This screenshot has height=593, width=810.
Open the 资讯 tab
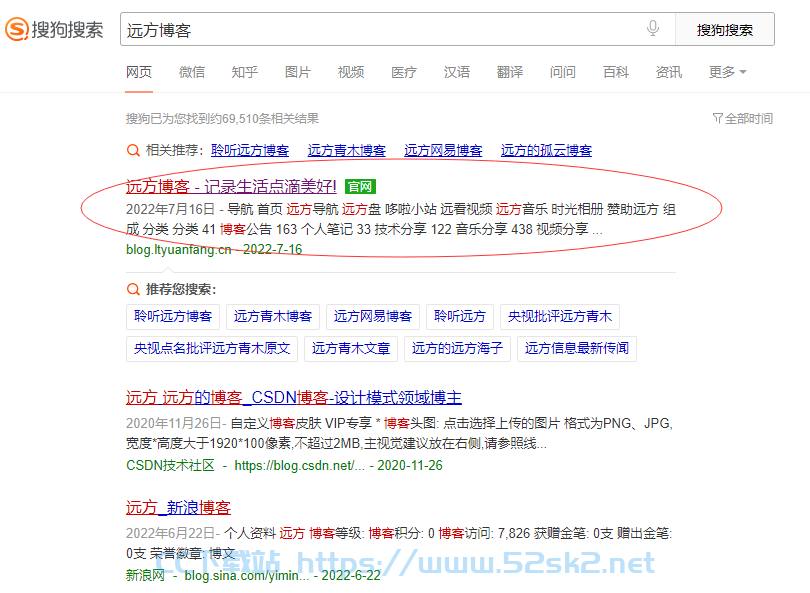[668, 72]
